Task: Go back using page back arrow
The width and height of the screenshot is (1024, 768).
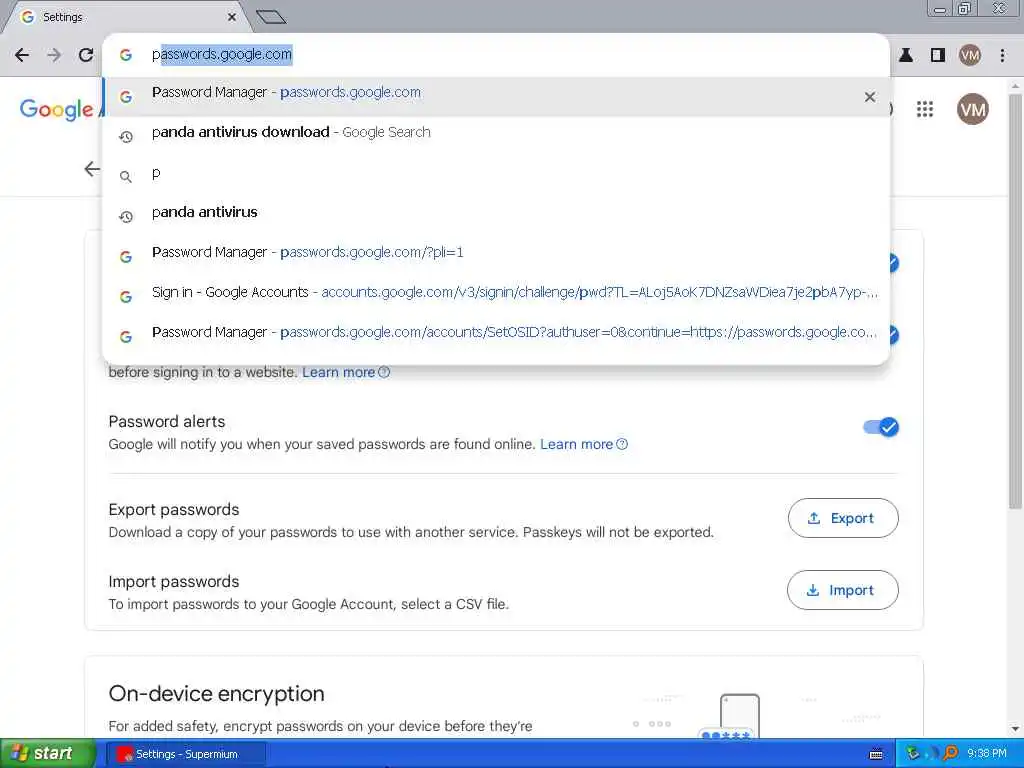Action: (92, 169)
